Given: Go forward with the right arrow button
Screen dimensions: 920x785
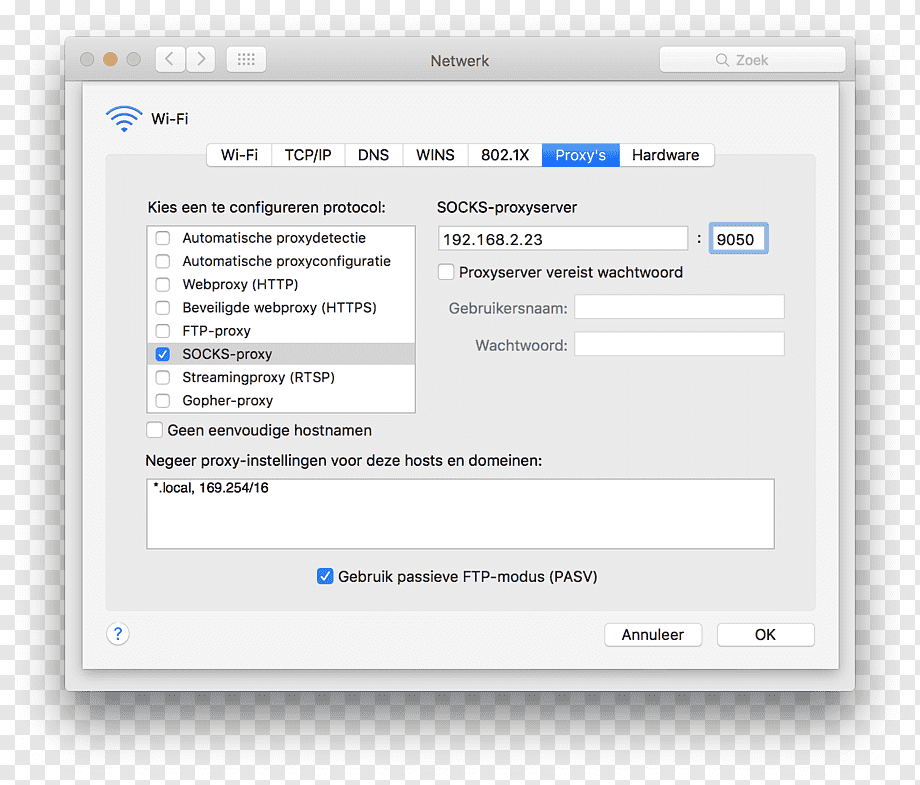Looking at the screenshot, I should coord(201,59).
